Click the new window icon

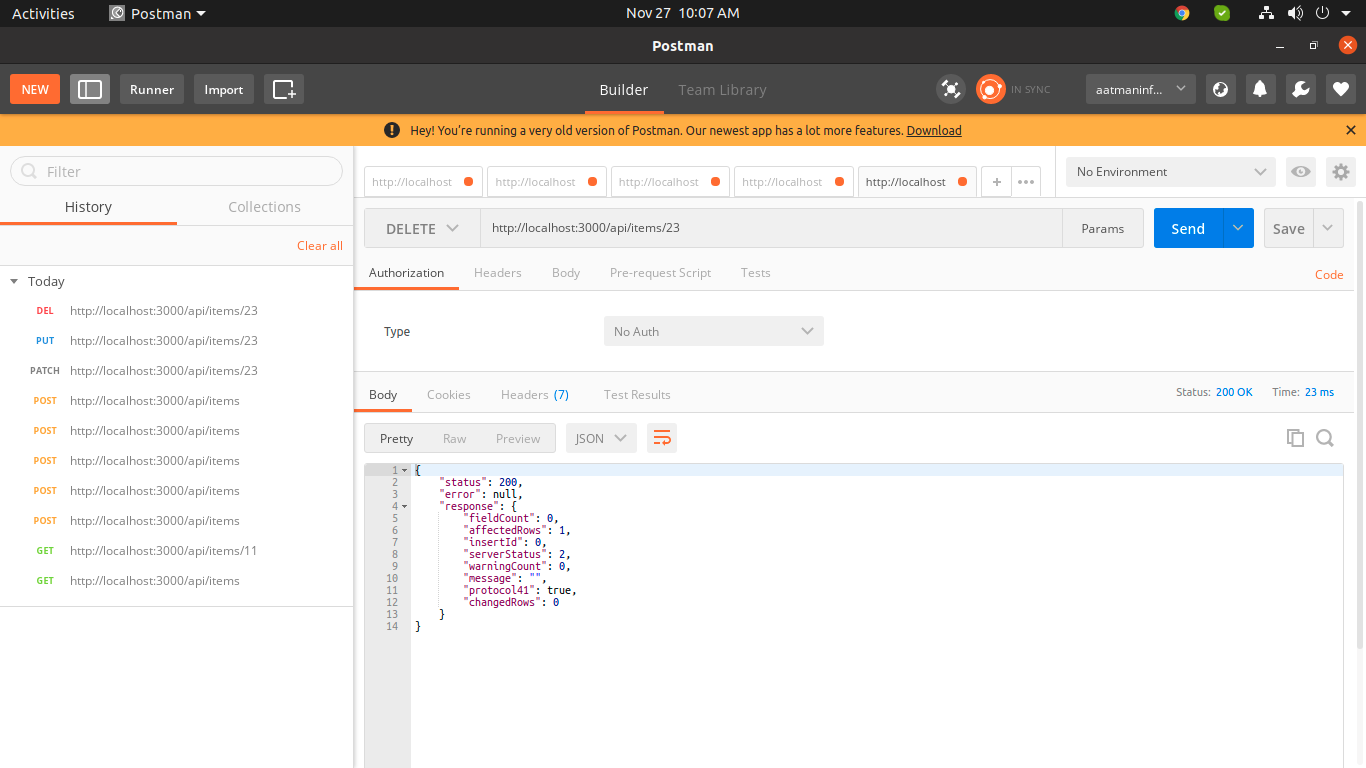[284, 89]
